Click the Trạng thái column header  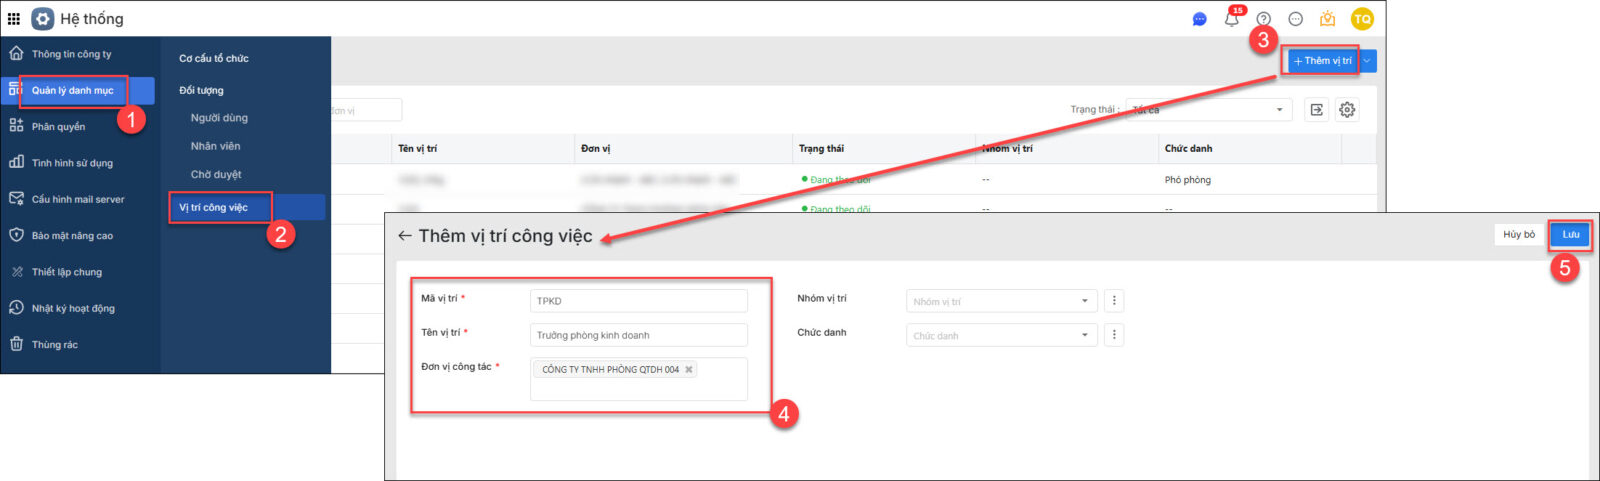click(821, 149)
